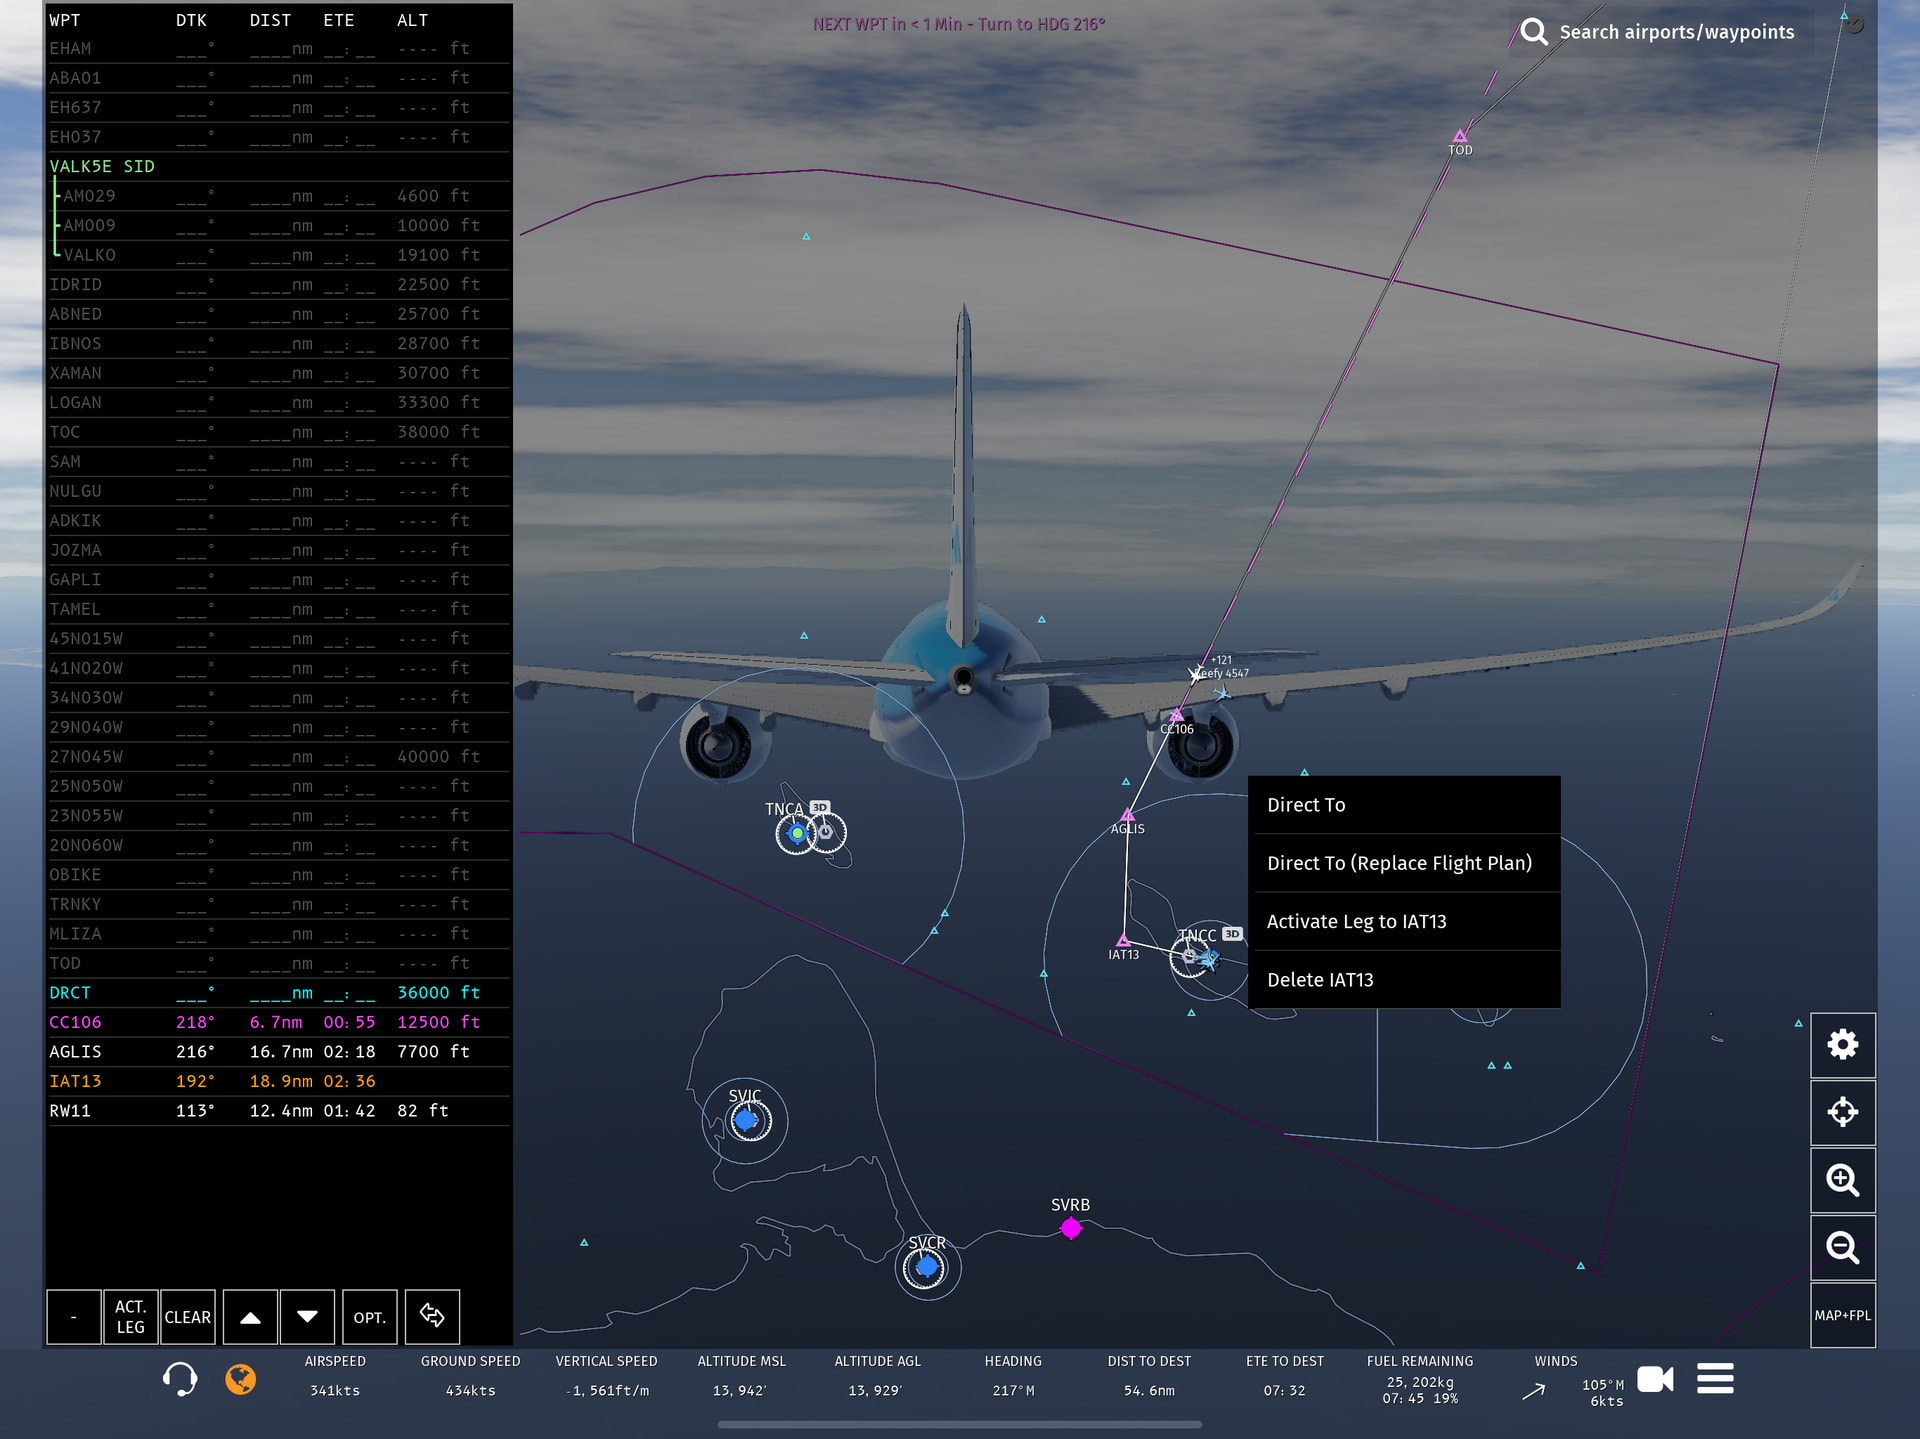Zoom out the map view
This screenshot has width=1920, height=1439.
(x=1842, y=1247)
